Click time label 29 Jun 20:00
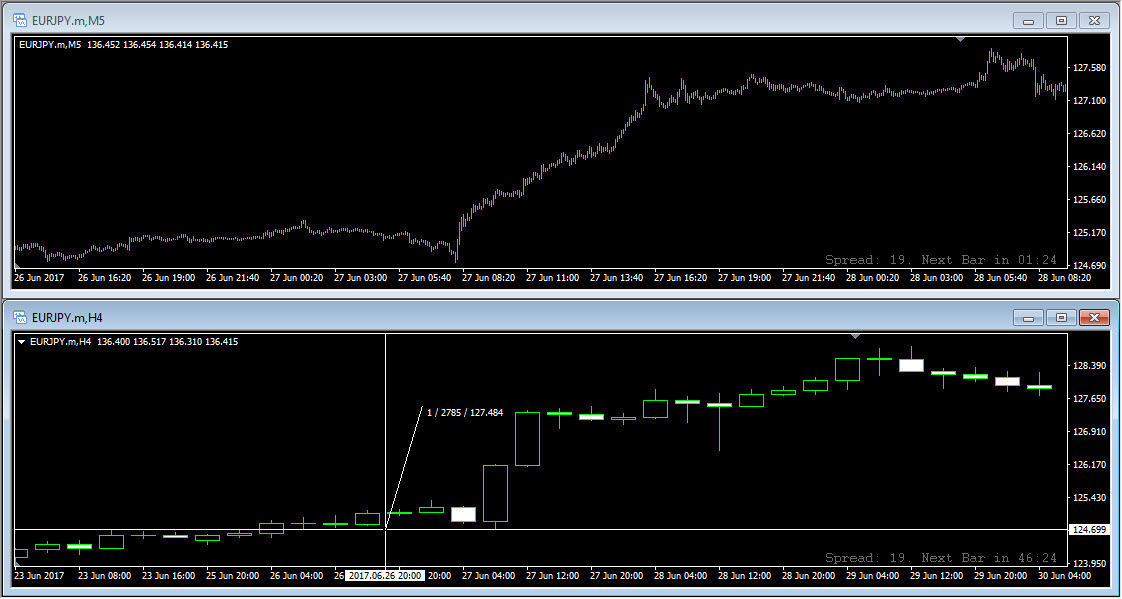This screenshot has width=1122, height=599. pyautogui.click(x=1001, y=575)
